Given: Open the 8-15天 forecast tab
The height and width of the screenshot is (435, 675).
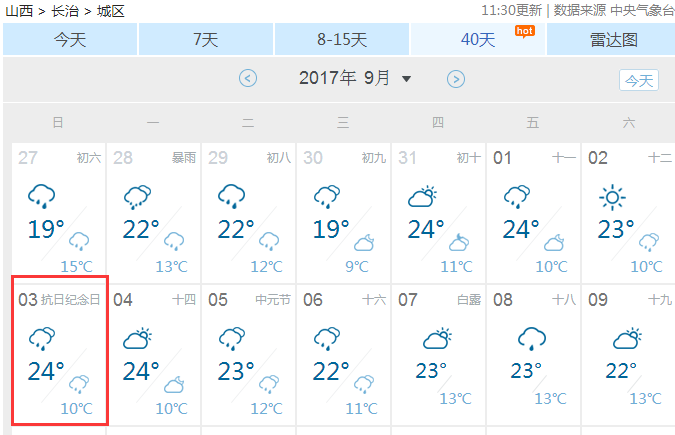Looking at the screenshot, I should tap(342, 39).
